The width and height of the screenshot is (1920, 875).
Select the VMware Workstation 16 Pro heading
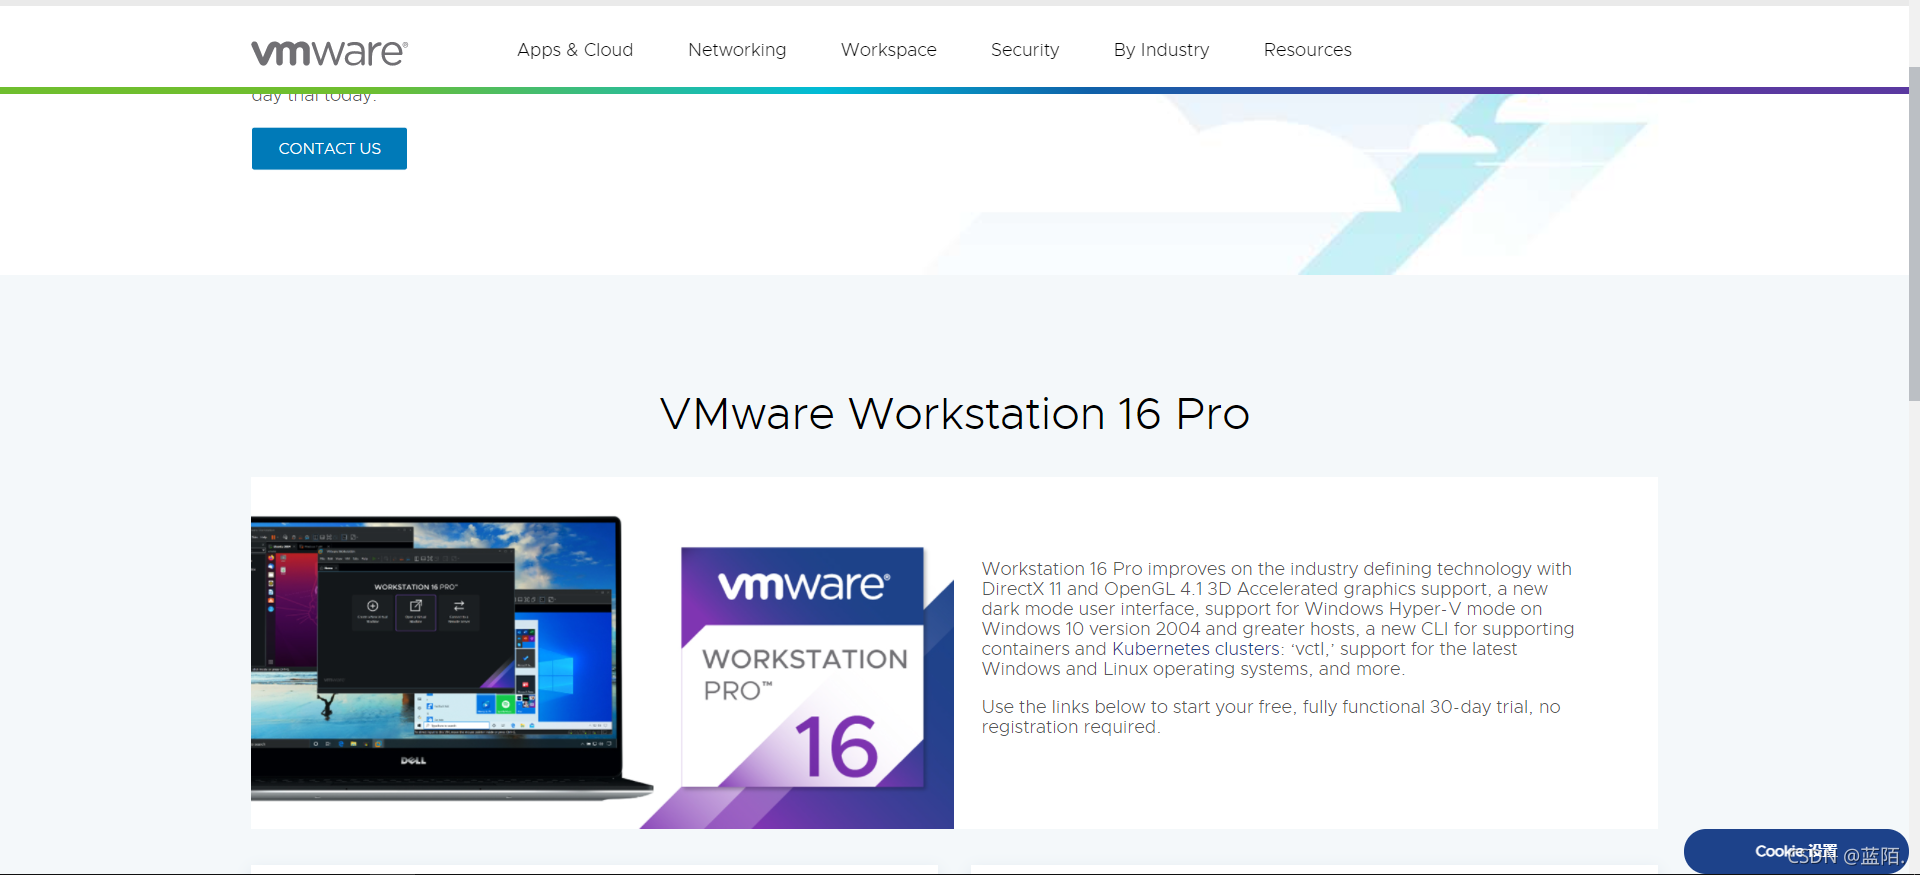pyautogui.click(x=955, y=414)
